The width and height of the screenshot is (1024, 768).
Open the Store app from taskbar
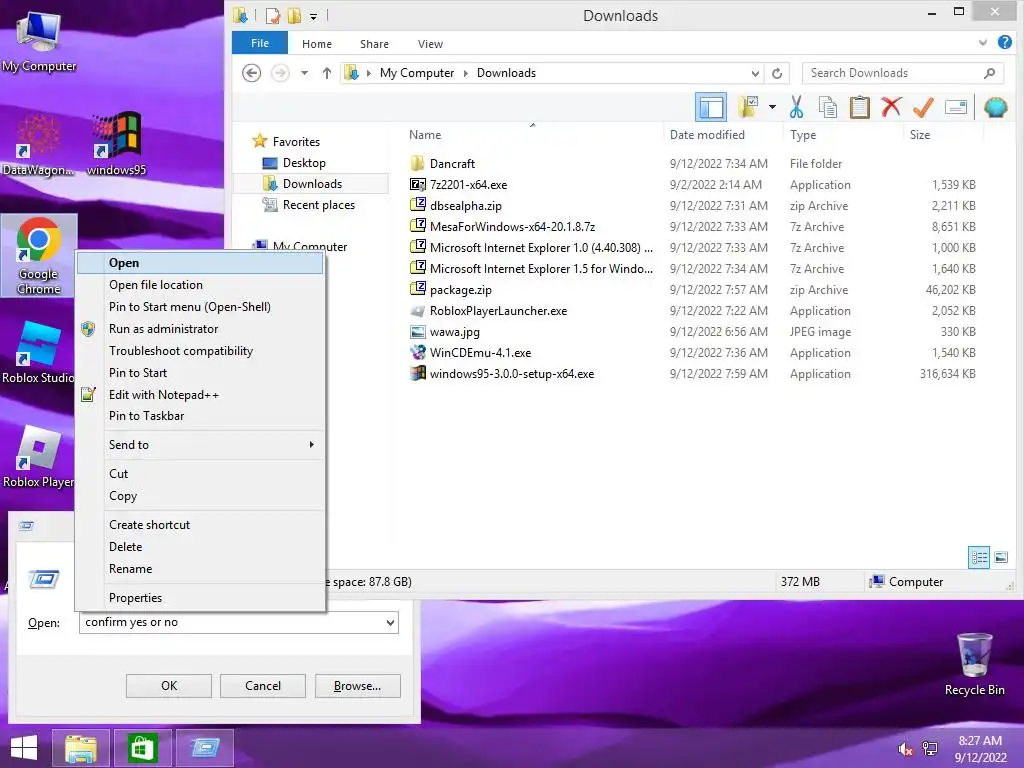[x=142, y=748]
